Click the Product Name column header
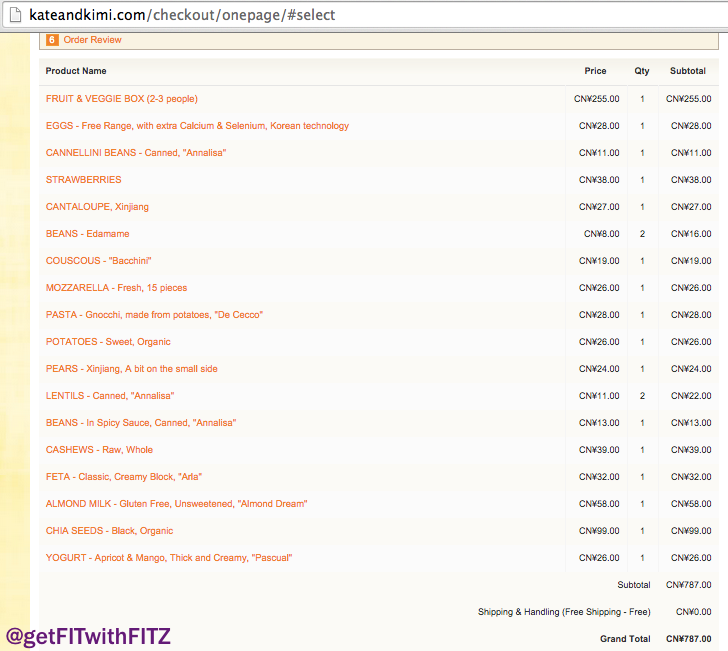Screen dimensions: 728x651 [76, 71]
